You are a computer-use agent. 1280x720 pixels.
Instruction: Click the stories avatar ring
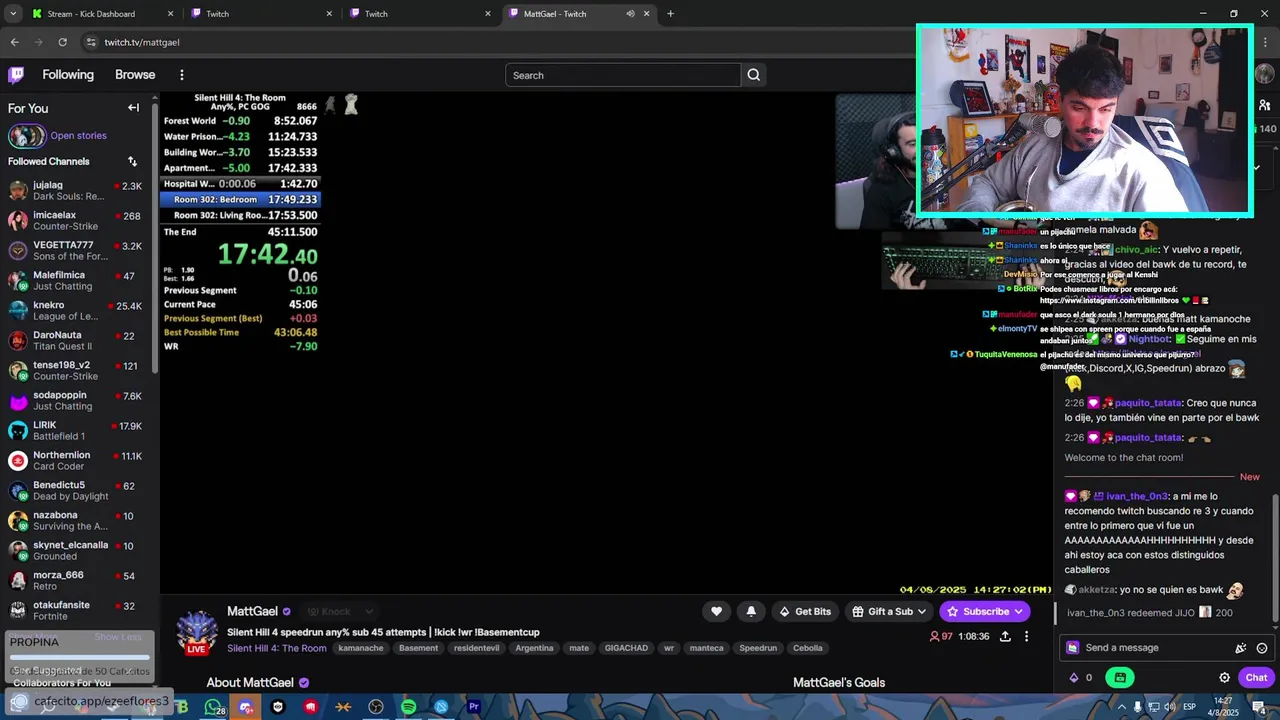26,136
